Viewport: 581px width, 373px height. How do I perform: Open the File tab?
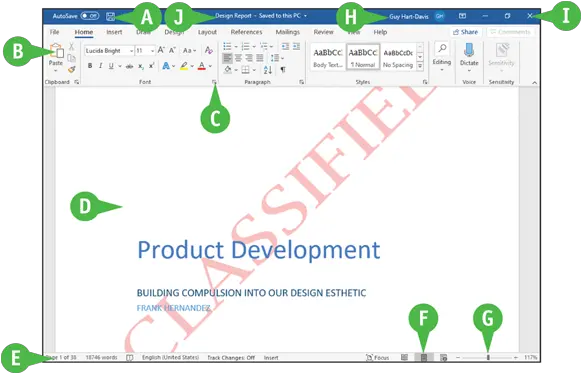click(x=54, y=32)
